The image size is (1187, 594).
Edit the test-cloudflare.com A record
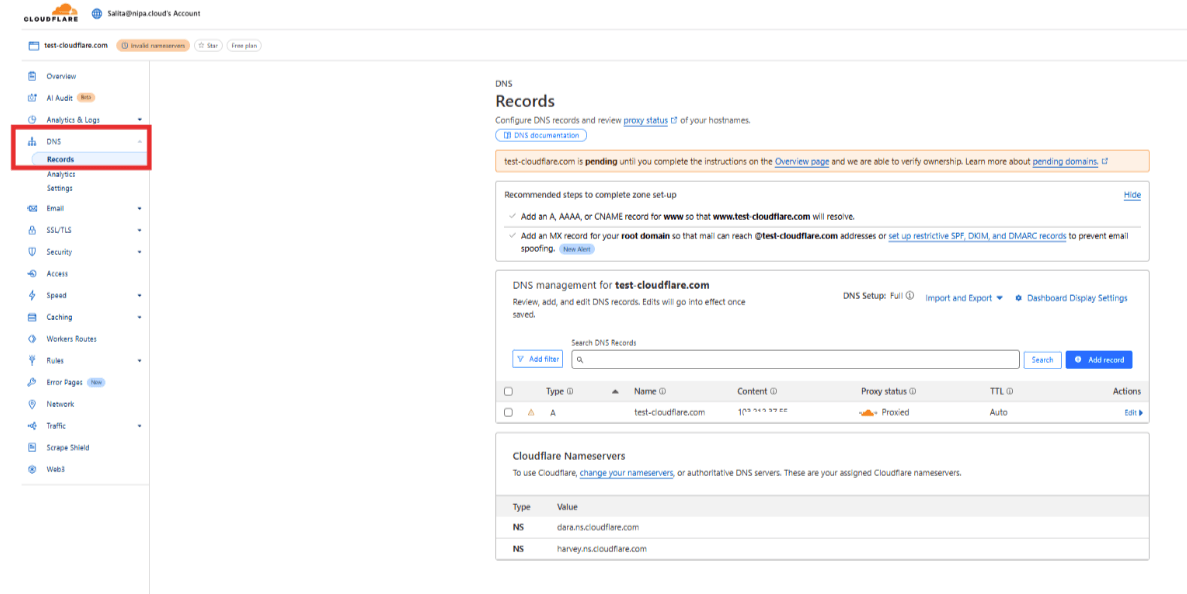[1133, 412]
